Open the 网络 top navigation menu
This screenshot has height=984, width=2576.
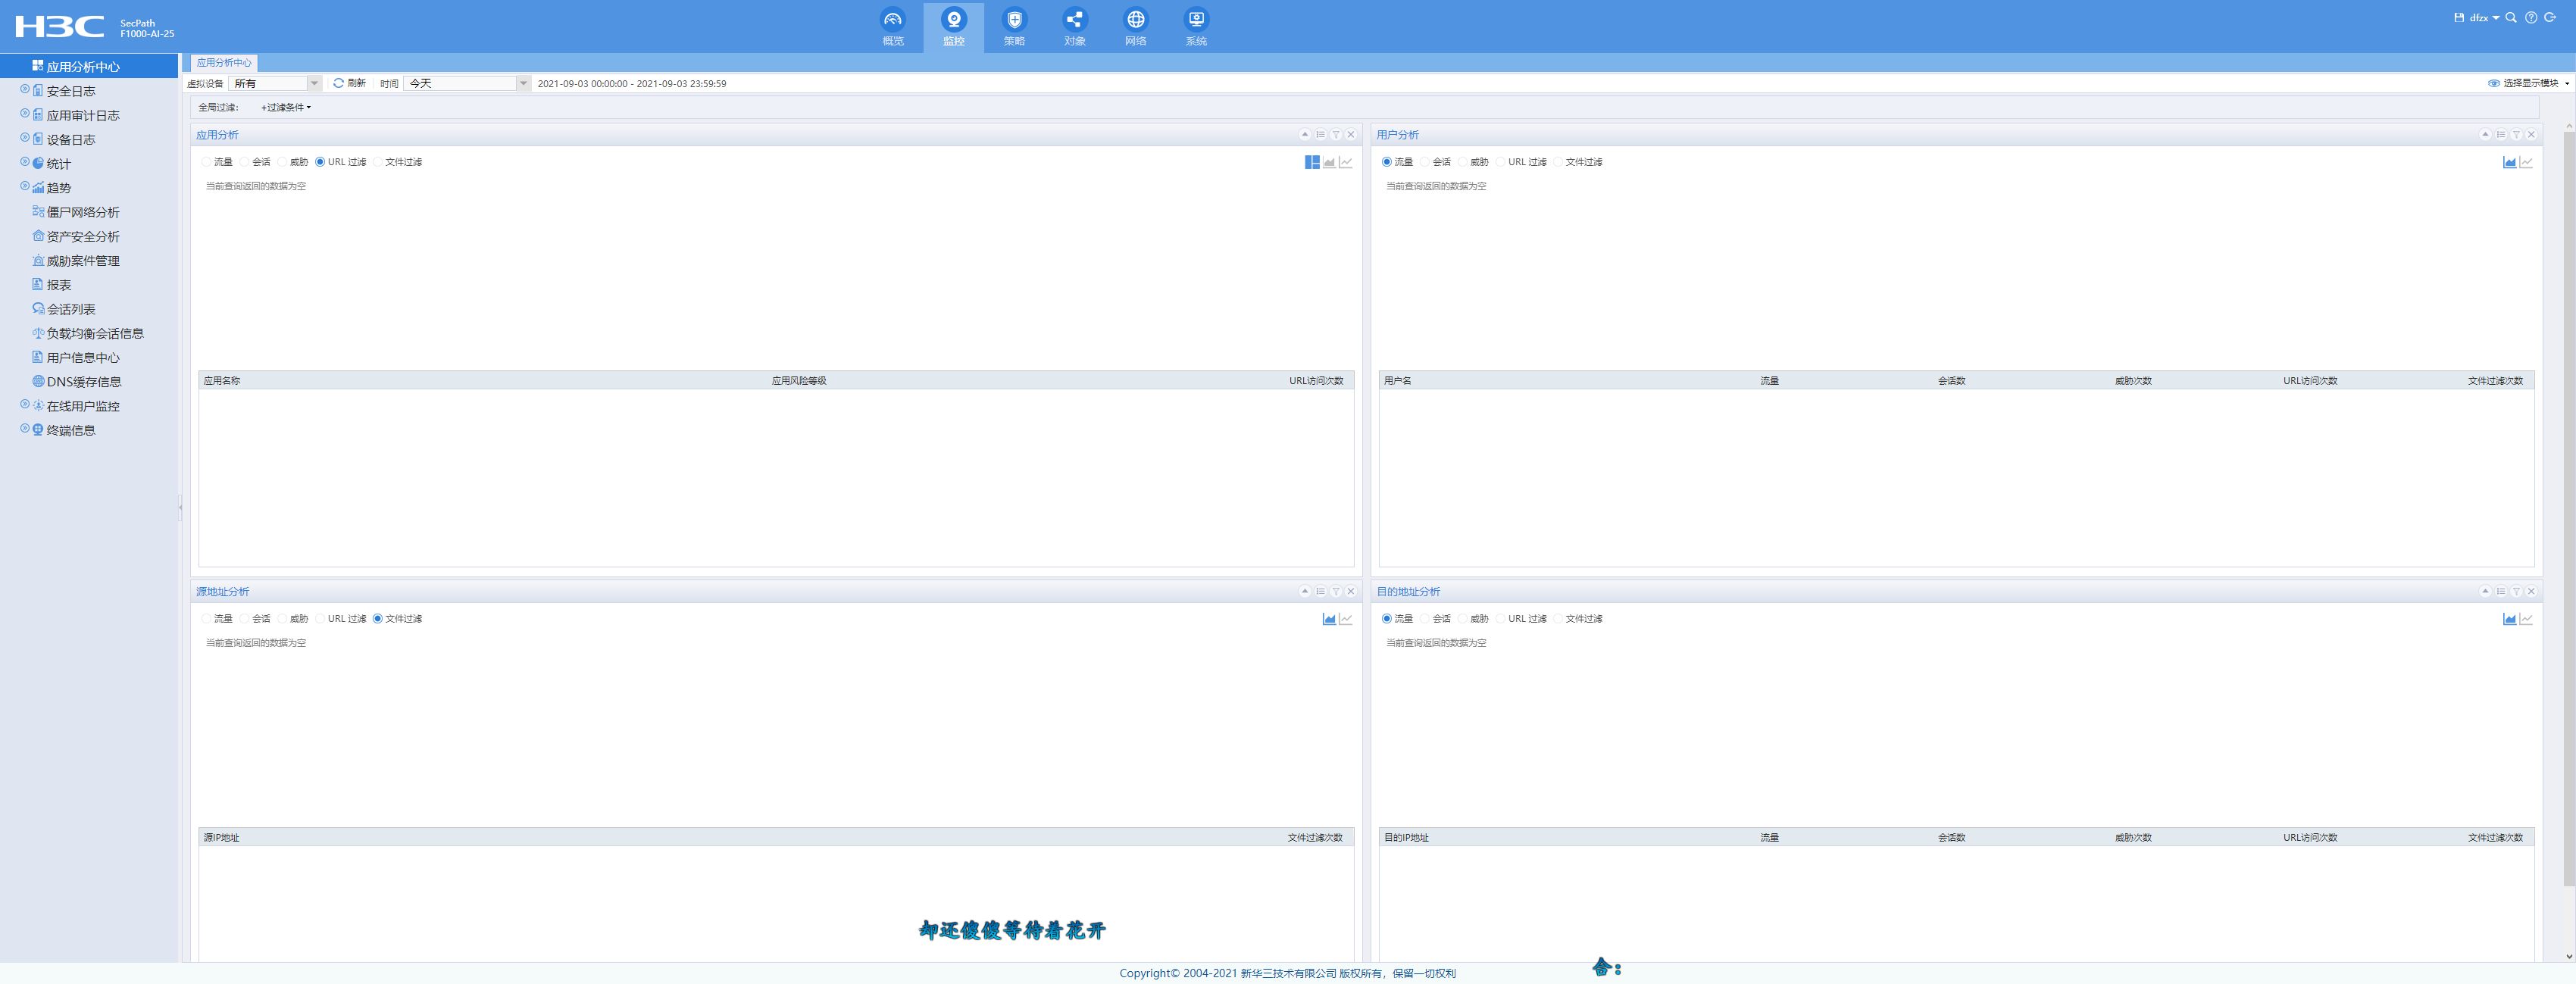tap(1135, 26)
